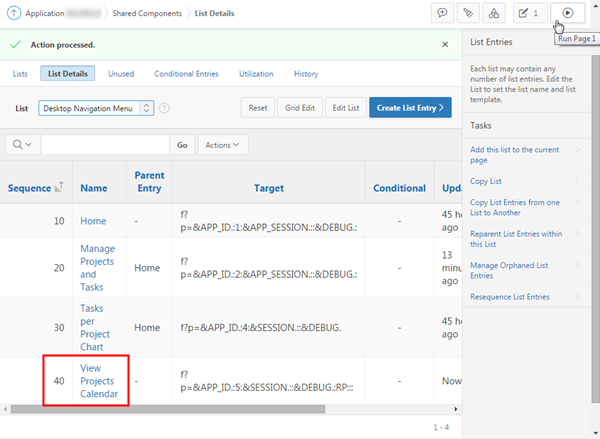Click Reparent List Entries within this List

pyautogui.click(x=516, y=239)
